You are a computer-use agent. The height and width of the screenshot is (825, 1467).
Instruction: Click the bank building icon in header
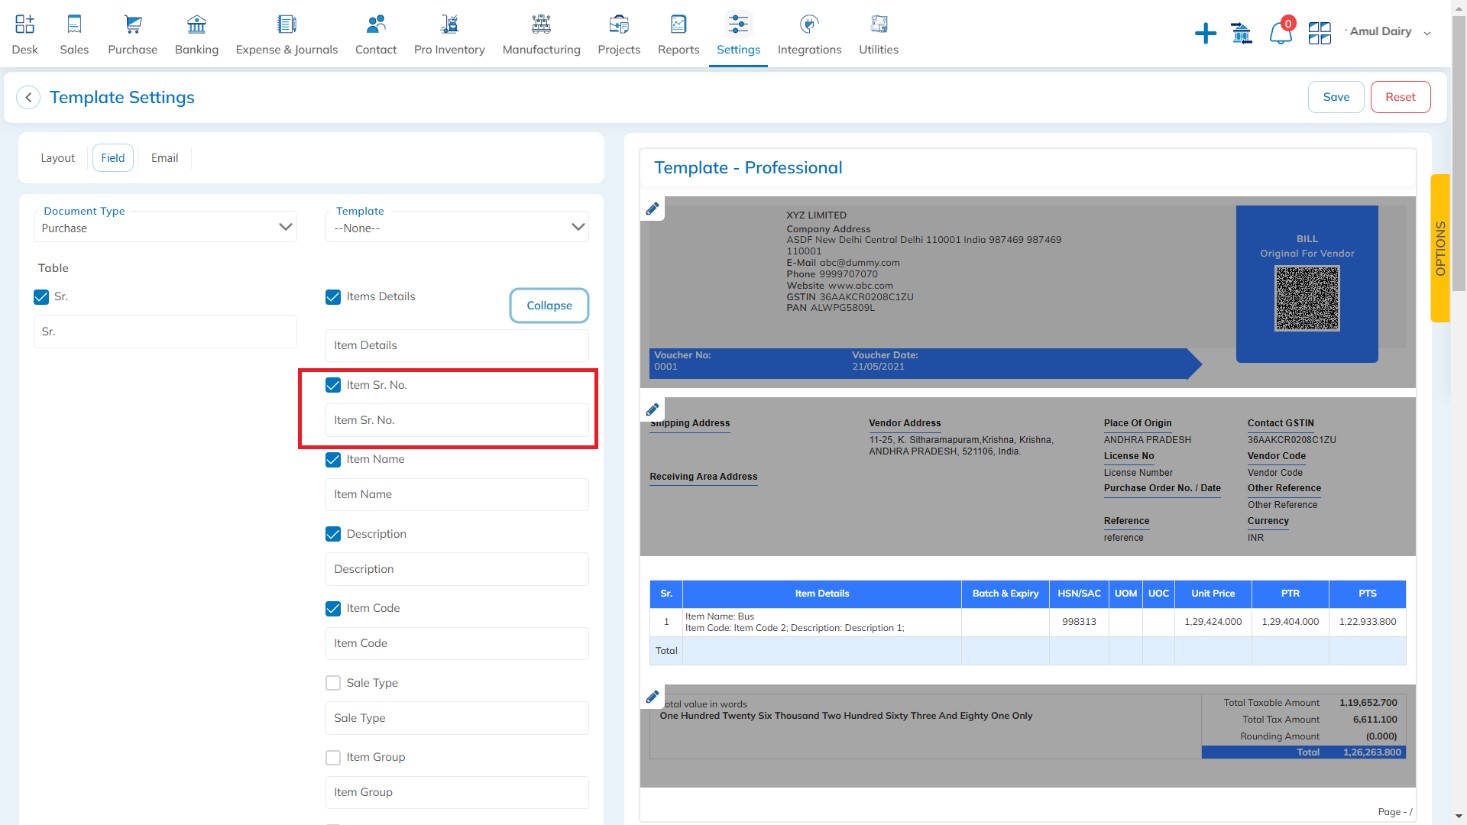[1242, 34]
